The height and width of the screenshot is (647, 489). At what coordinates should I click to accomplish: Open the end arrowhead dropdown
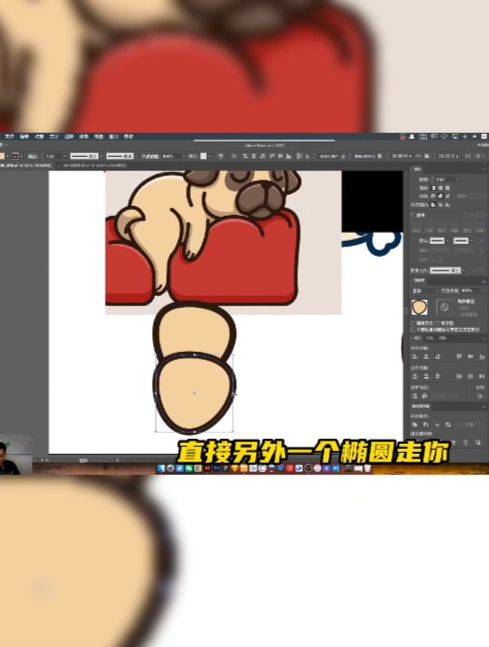point(471,241)
